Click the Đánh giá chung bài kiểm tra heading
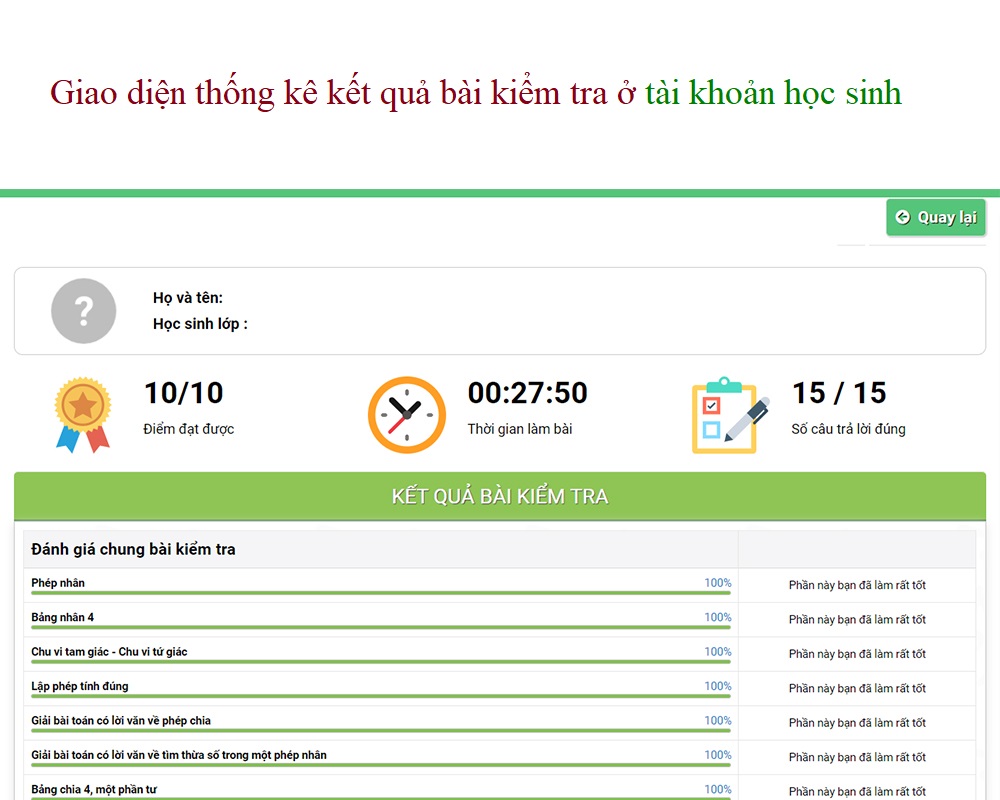1000x800 pixels. tap(133, 549)
